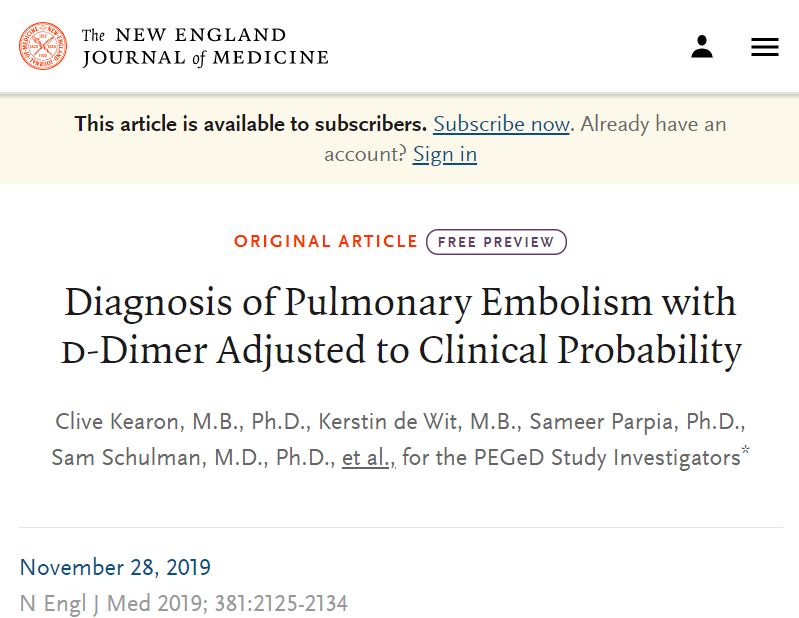This screenshot has width=799, height=618.
Task: Click the asterisk footnote after Investigators
Action: [x=745, y=453]
